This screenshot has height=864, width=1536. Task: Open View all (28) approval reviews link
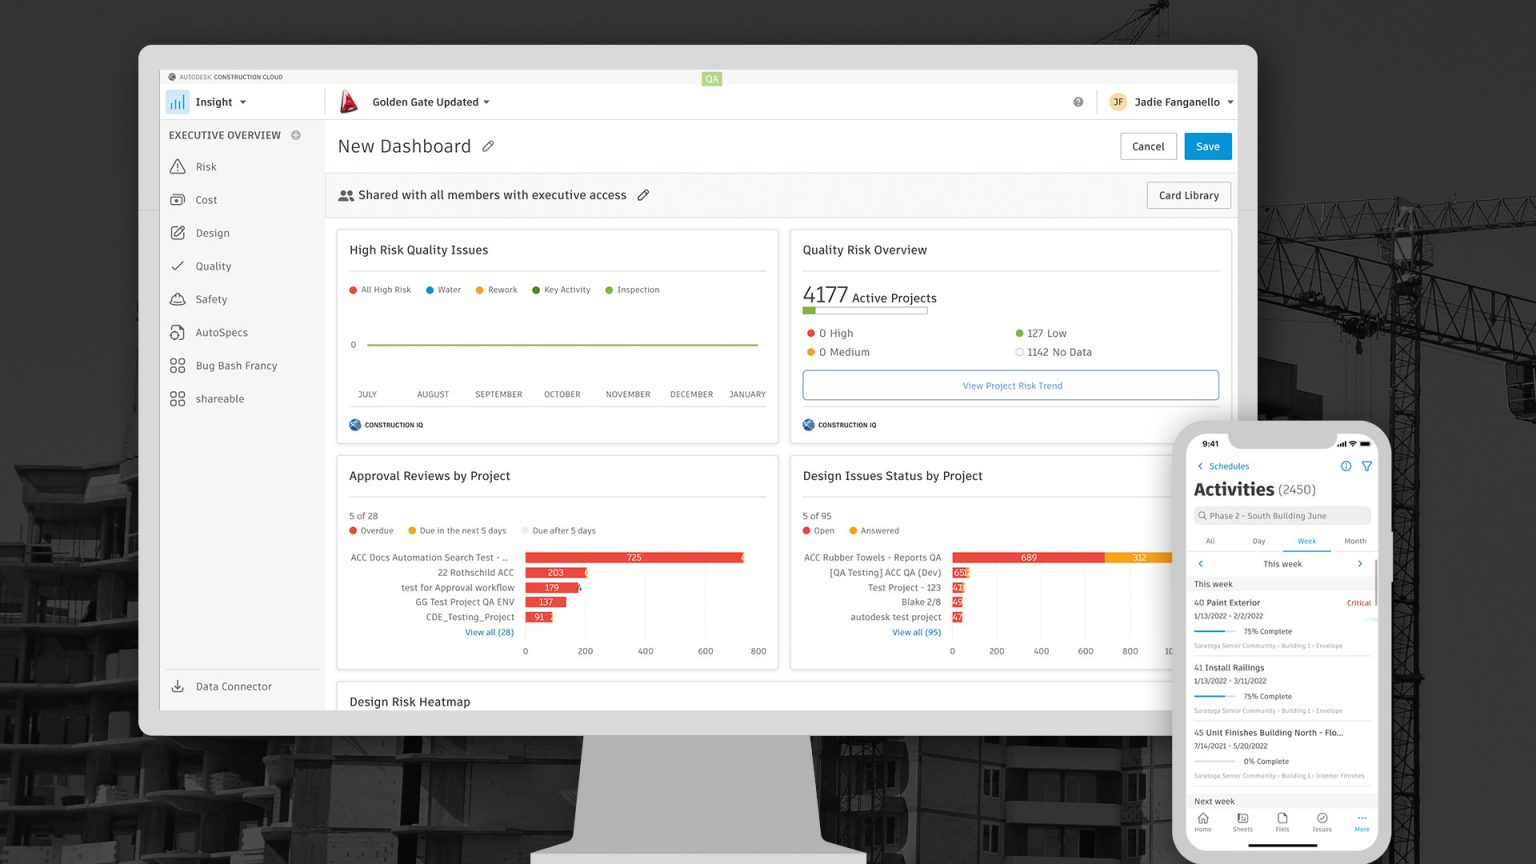(489, 632)
